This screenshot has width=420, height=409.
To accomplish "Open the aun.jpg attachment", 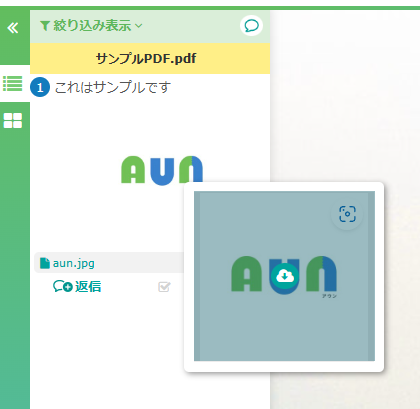I will click(x=73, y=263).
